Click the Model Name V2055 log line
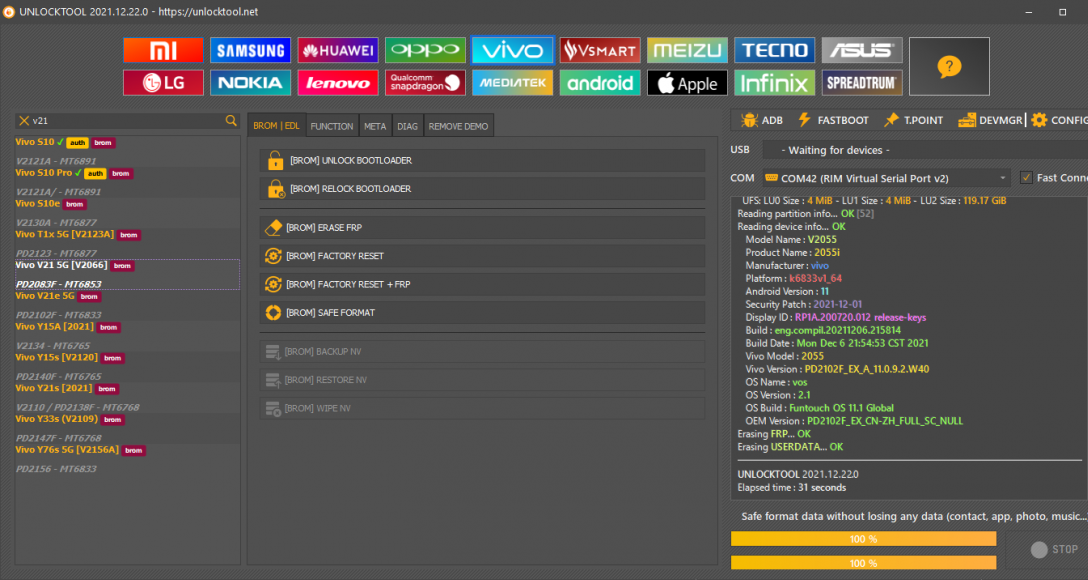The width and height of the screenshot is (1088, 580). click(x=791, y=239)
